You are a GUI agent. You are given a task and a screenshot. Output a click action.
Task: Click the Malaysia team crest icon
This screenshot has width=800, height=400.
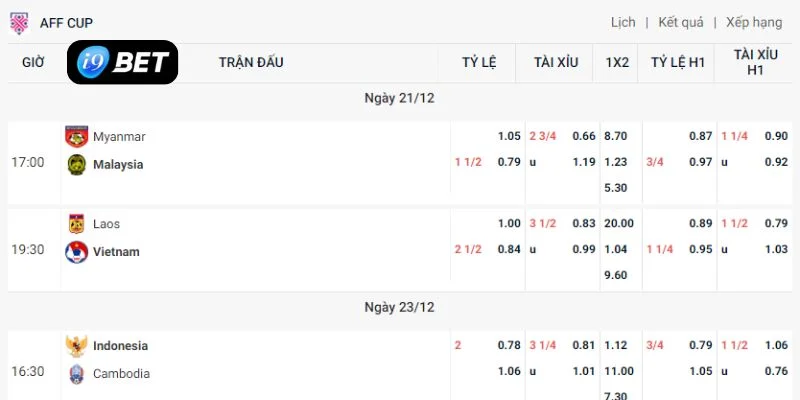click(77, 164)
